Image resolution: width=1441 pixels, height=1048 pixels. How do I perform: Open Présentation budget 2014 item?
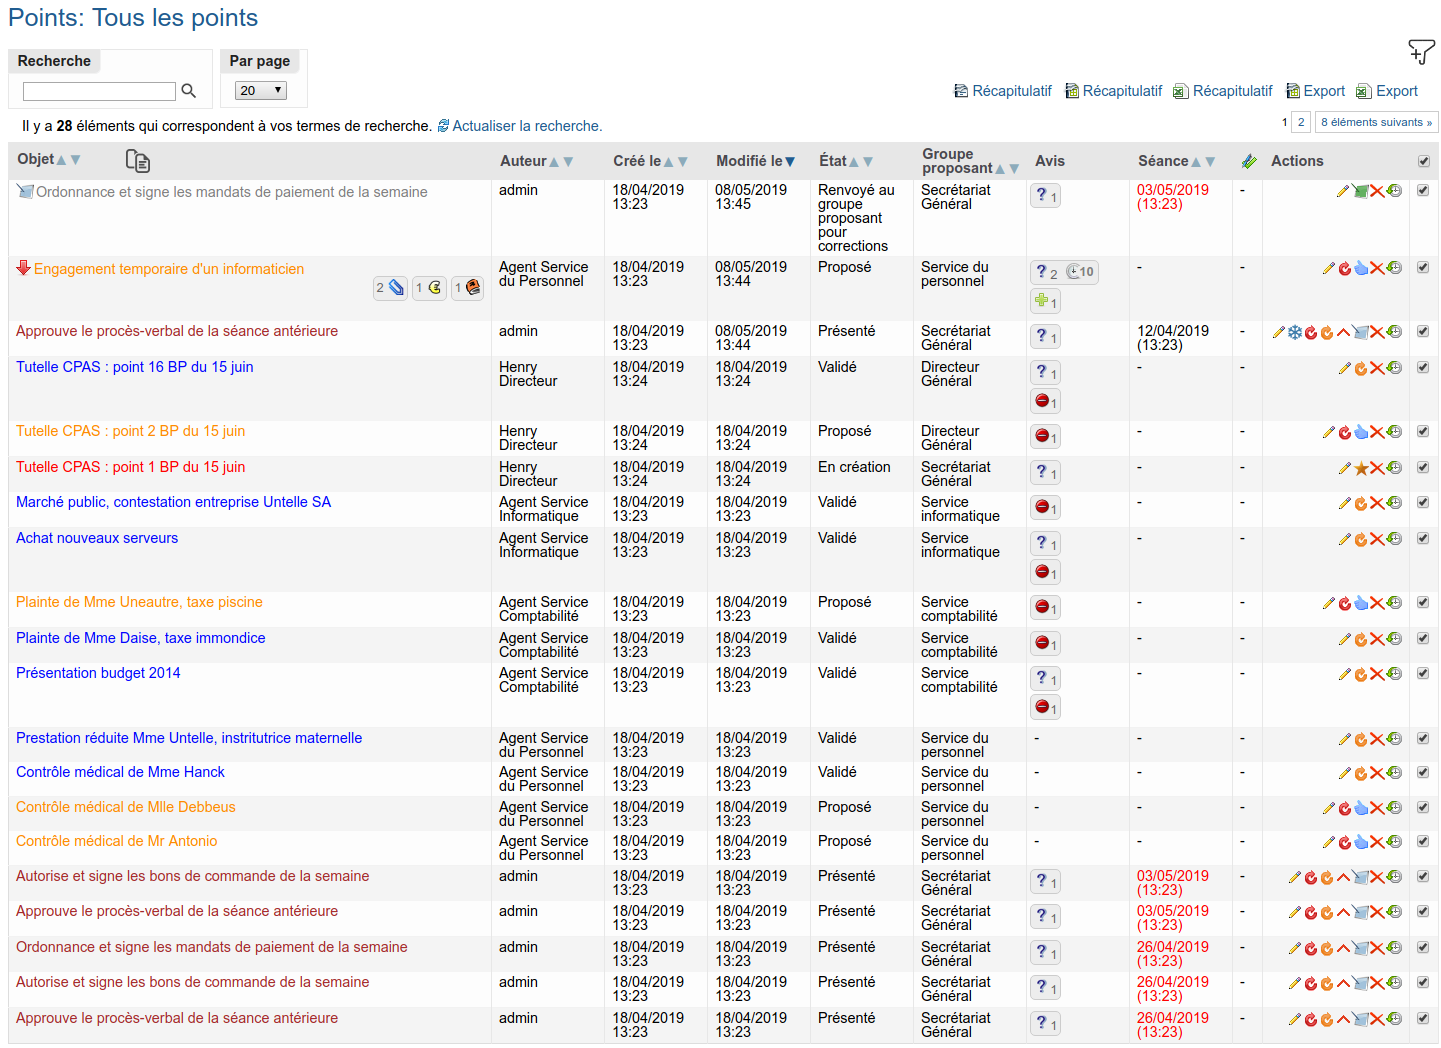pos(98,673)
